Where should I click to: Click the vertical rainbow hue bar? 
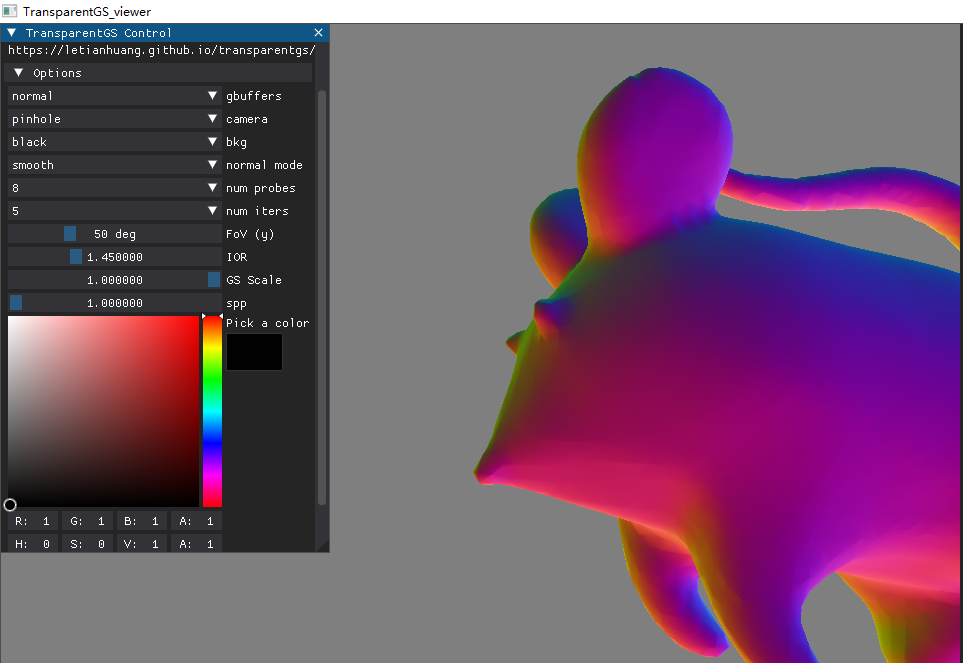212,411
